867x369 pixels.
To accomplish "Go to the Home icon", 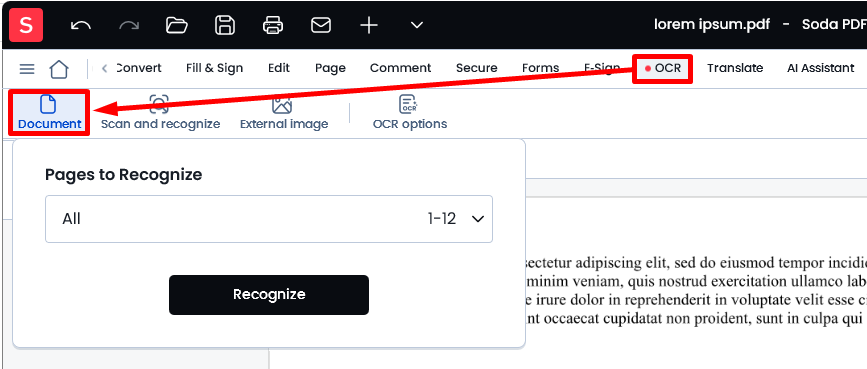I will tap(59, 69).
